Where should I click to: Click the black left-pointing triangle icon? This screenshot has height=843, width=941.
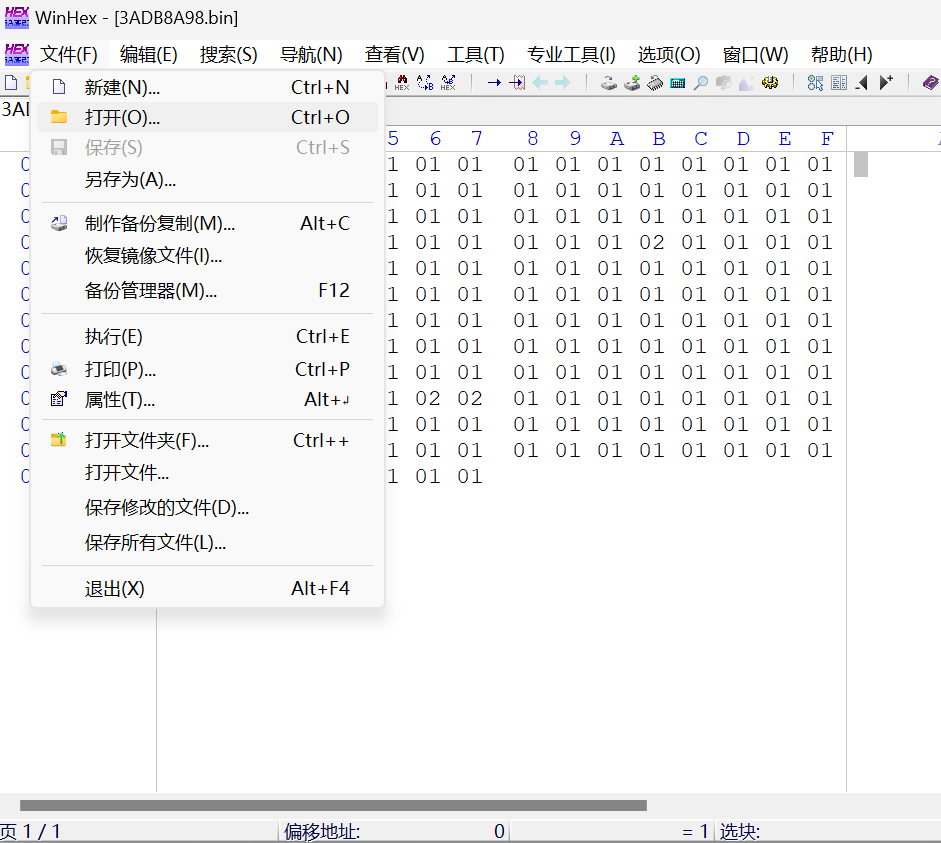(862, 83)
